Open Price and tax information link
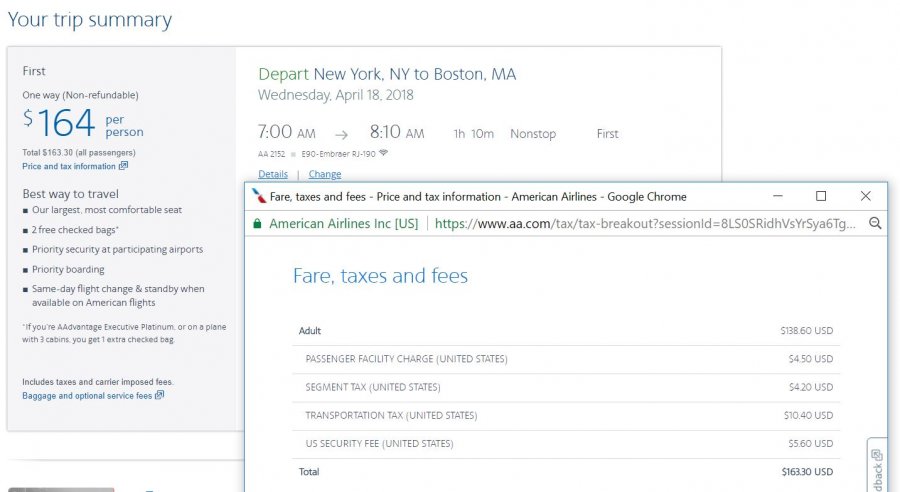This screenshot has height=492, width=900. point(69,166)
